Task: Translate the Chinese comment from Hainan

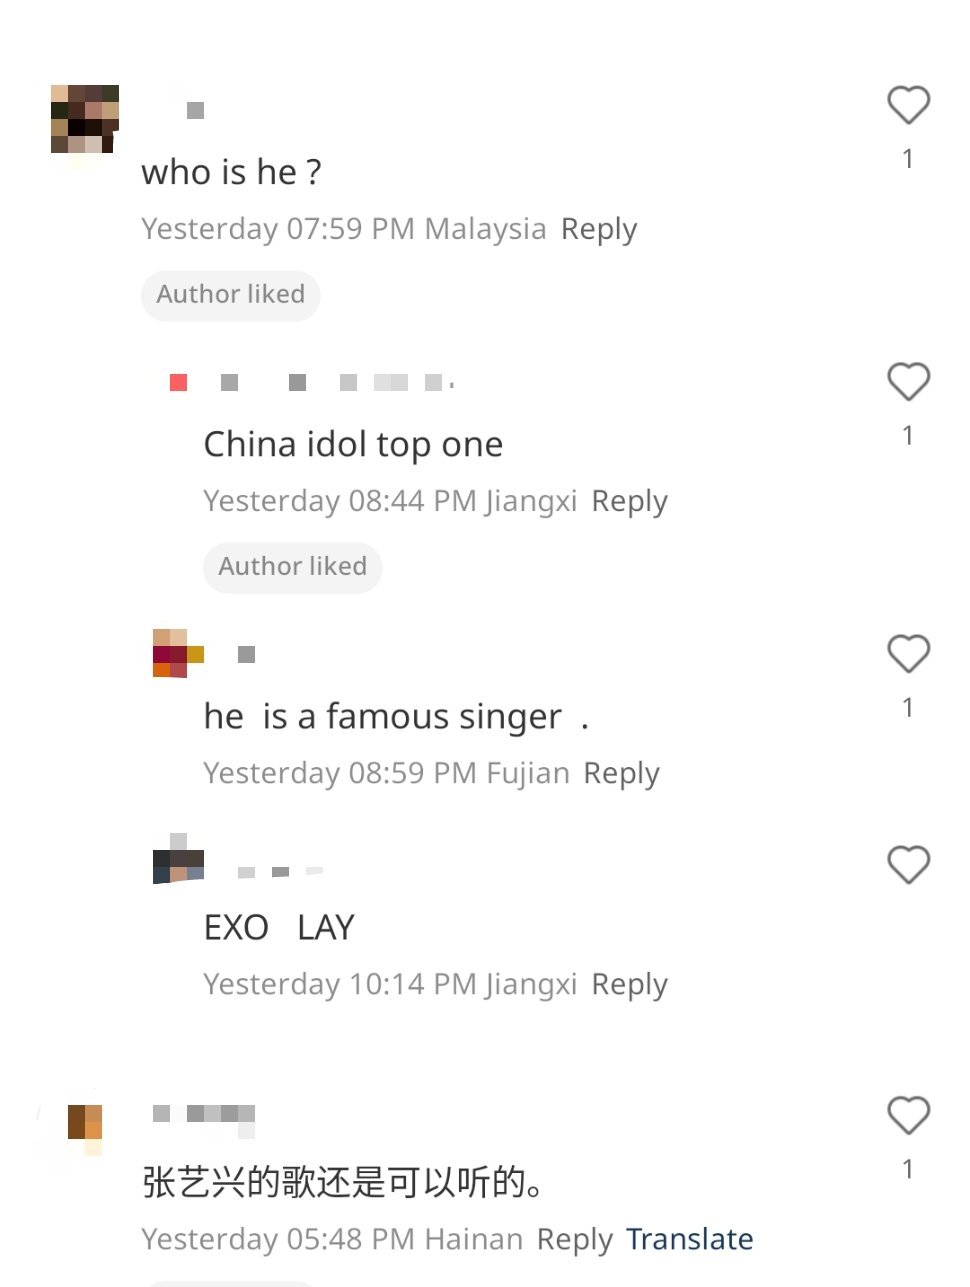Action: click(x=690, y=1239)
